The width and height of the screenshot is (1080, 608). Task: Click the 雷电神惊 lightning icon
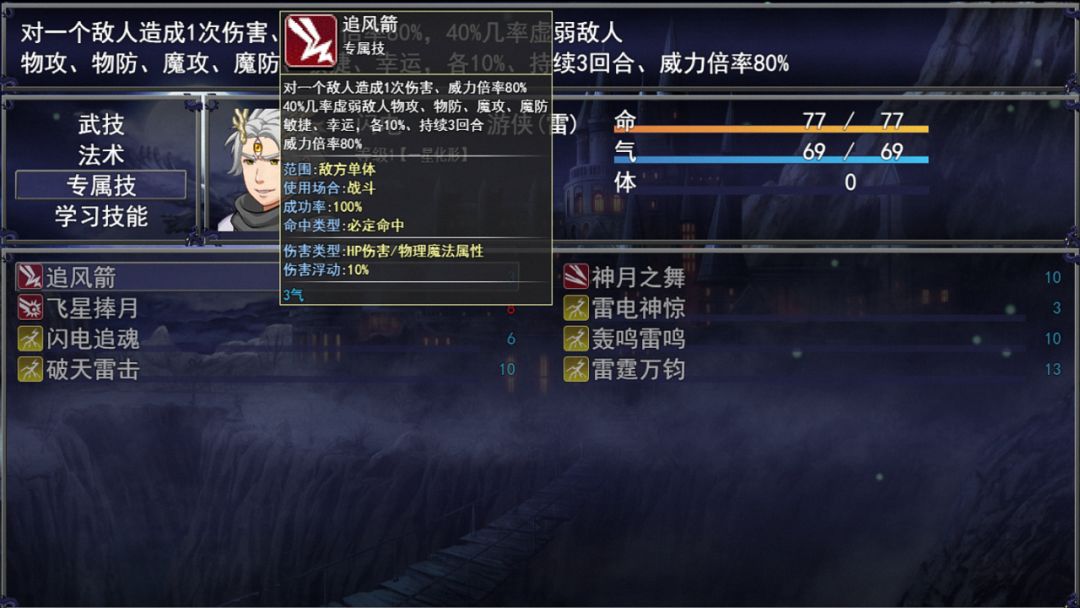(x=576, y=308)
